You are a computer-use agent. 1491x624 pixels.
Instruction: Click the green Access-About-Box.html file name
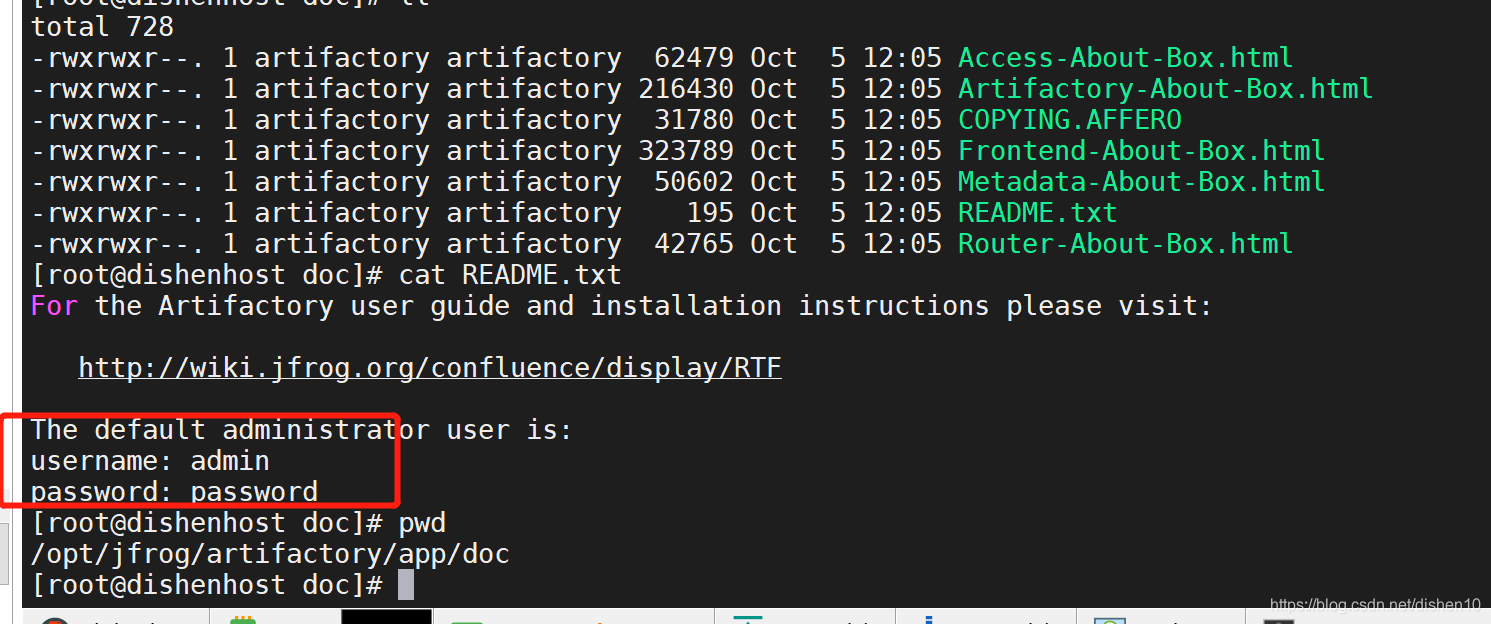point(1125,58)
